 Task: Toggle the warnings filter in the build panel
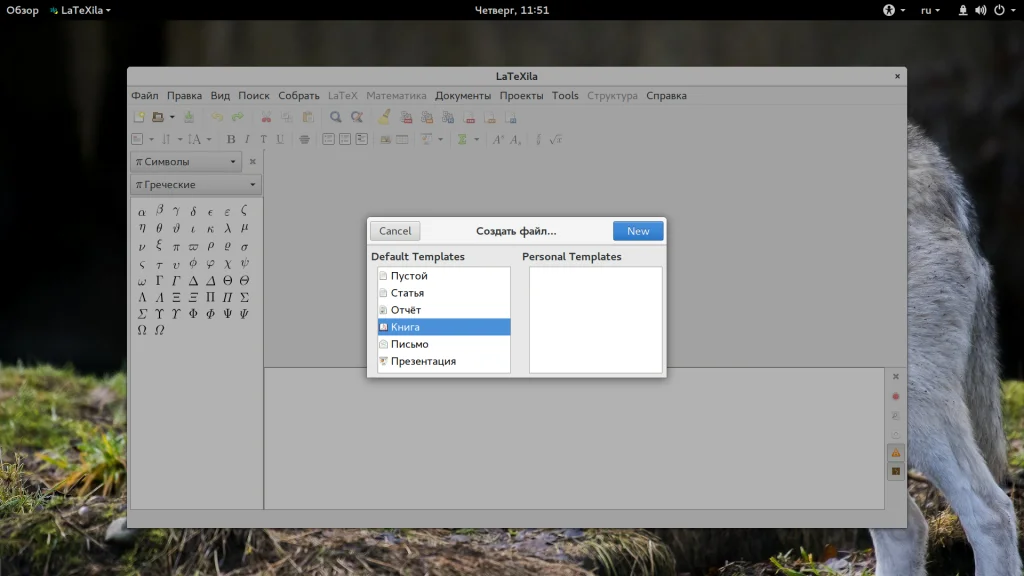(896, 452)
